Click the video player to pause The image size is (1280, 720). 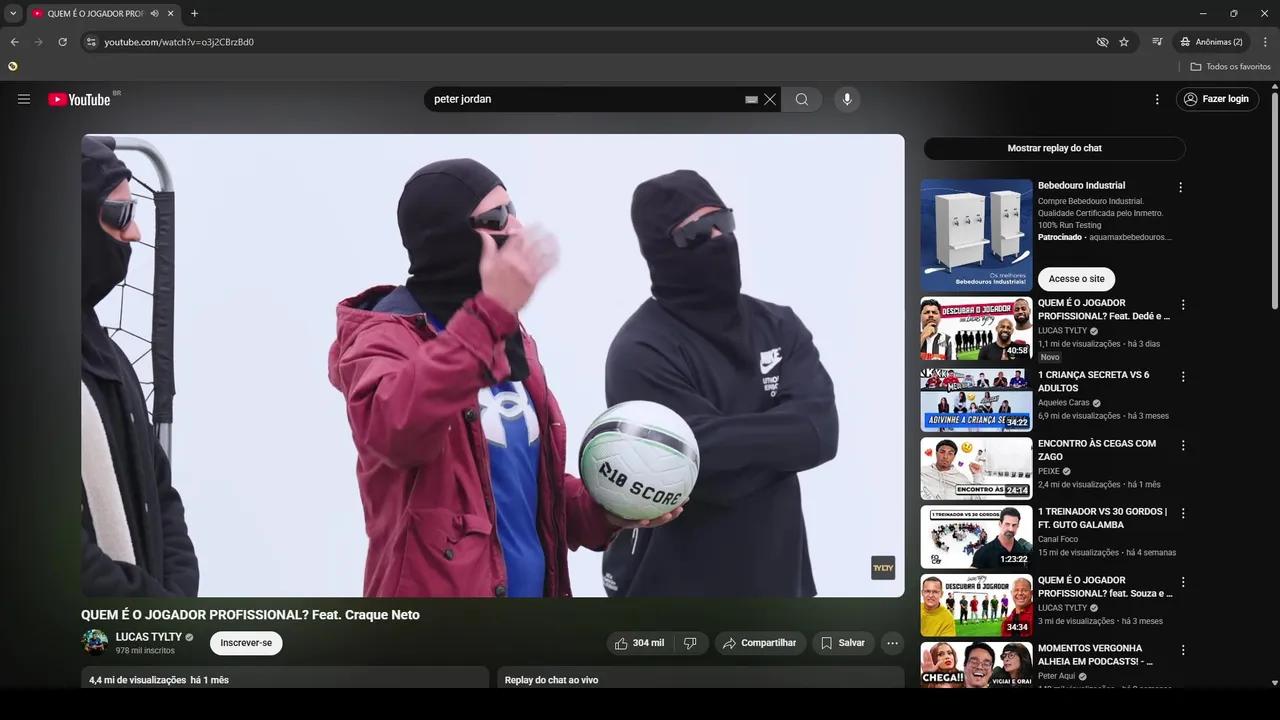[x=493, y=365]
